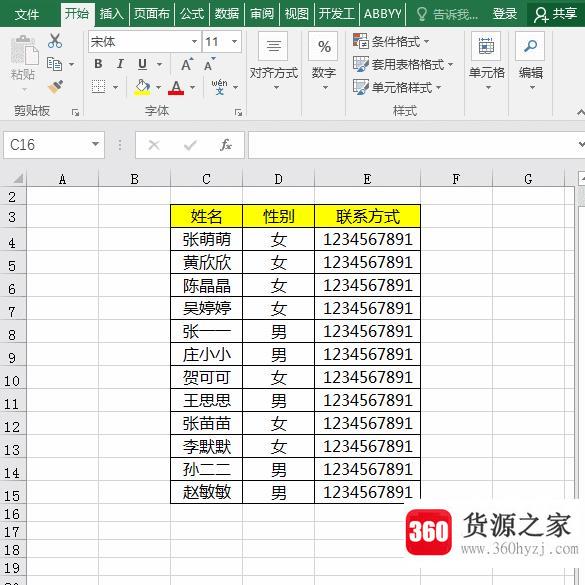Click the wén phonetic guide icon

click(219, 87)
